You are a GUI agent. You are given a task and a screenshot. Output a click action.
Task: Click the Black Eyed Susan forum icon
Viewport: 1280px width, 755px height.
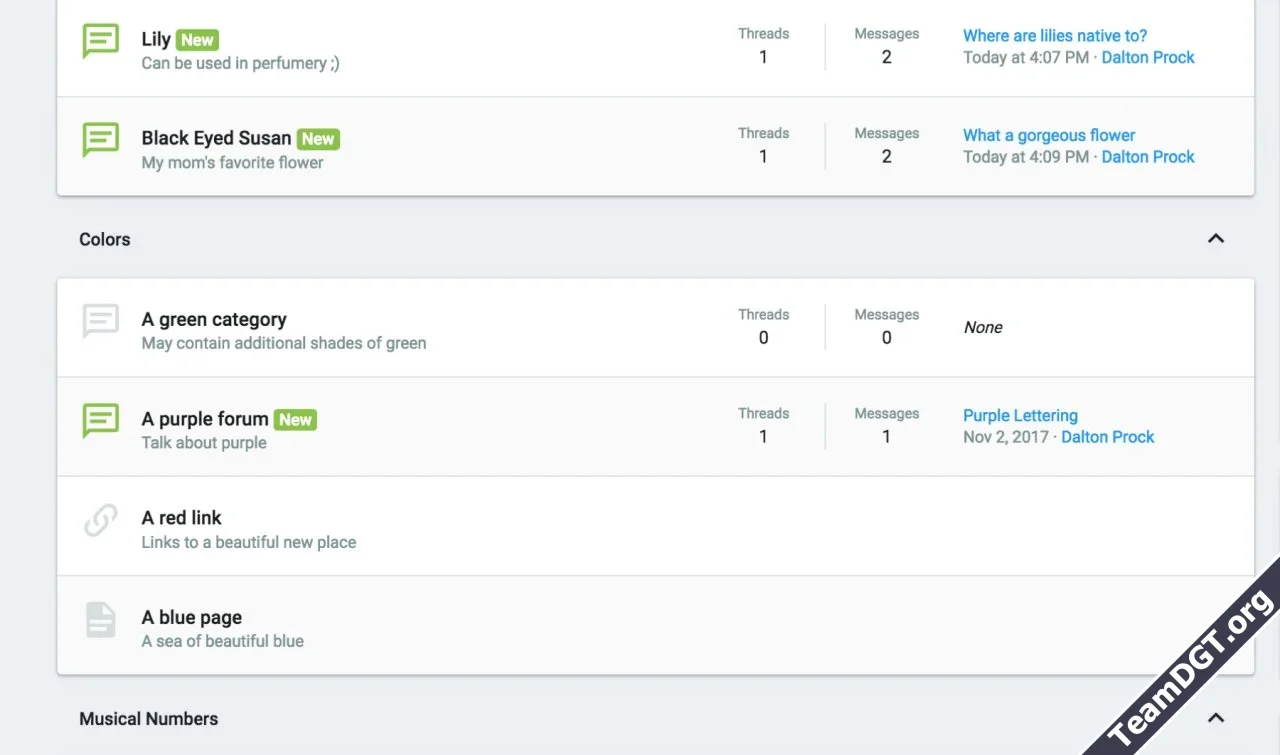pyautogui.click(x=100, y=140)
